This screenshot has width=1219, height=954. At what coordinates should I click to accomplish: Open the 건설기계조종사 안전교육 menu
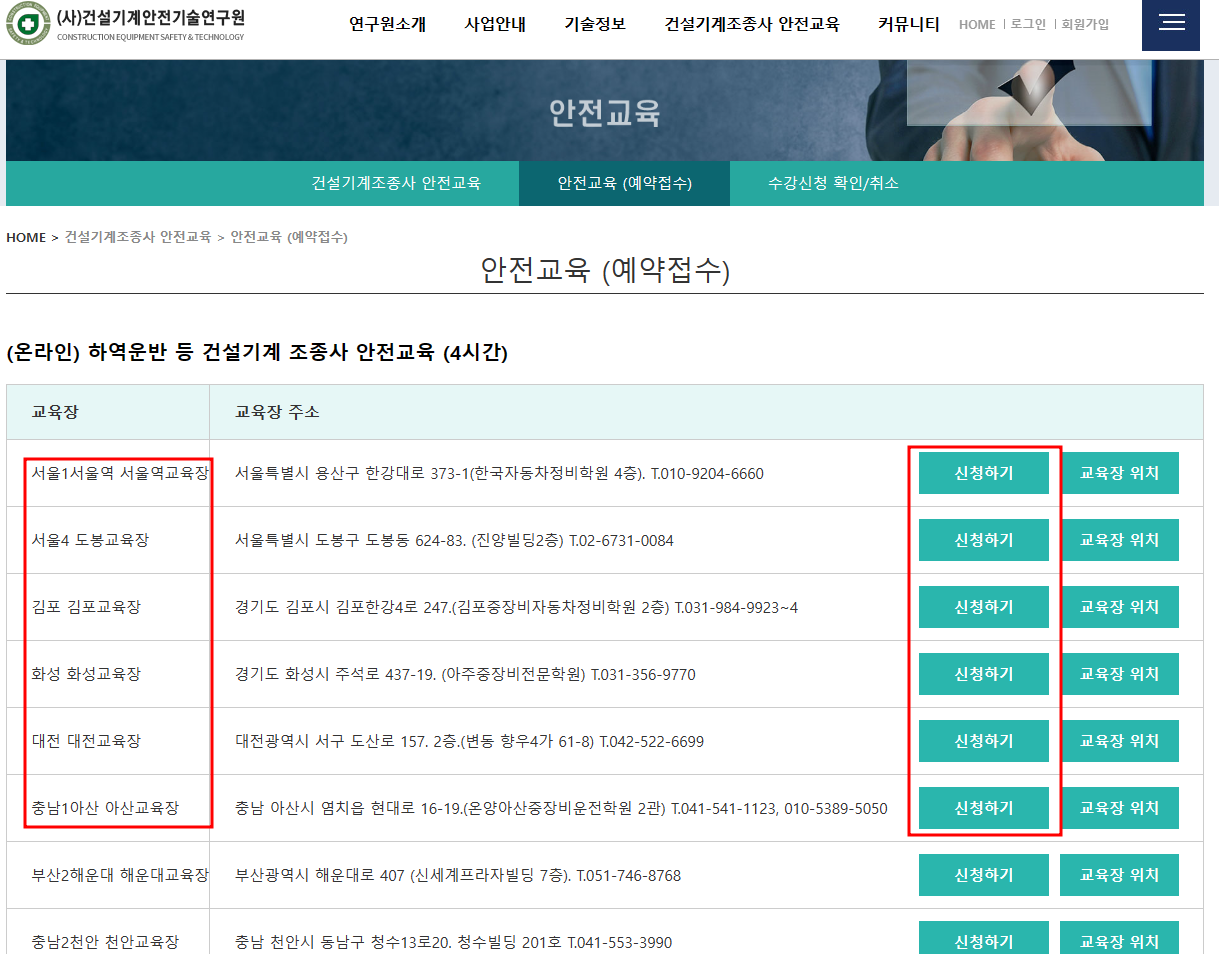753,25
